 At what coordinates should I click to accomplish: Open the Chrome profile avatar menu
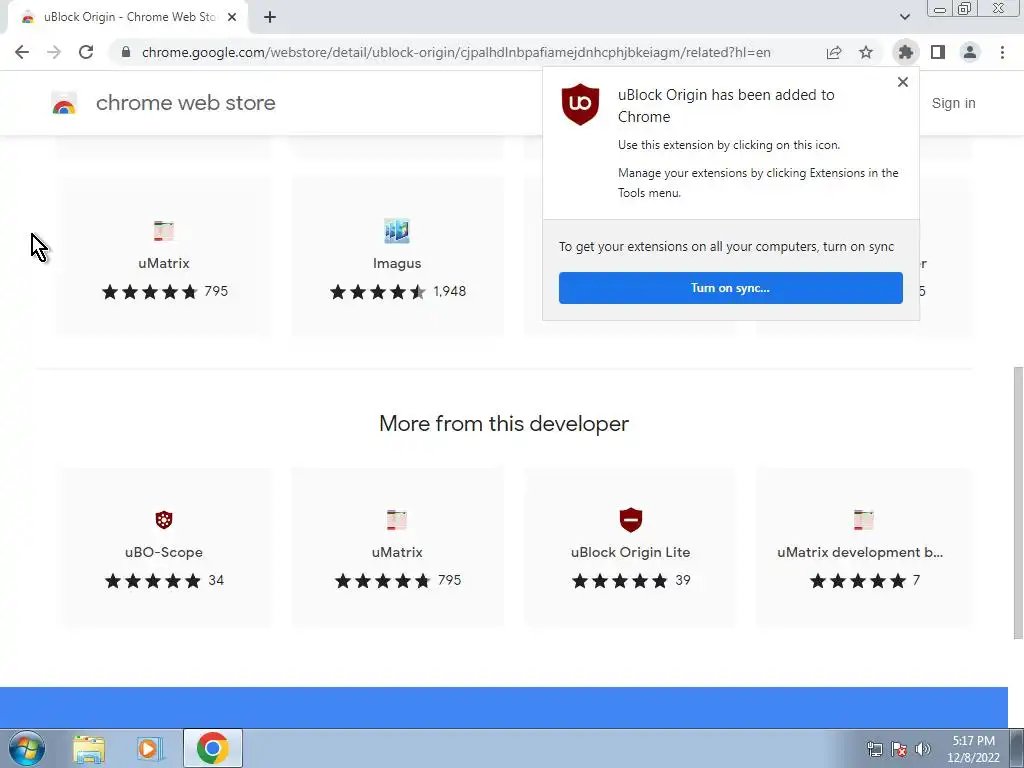(970, 52)
